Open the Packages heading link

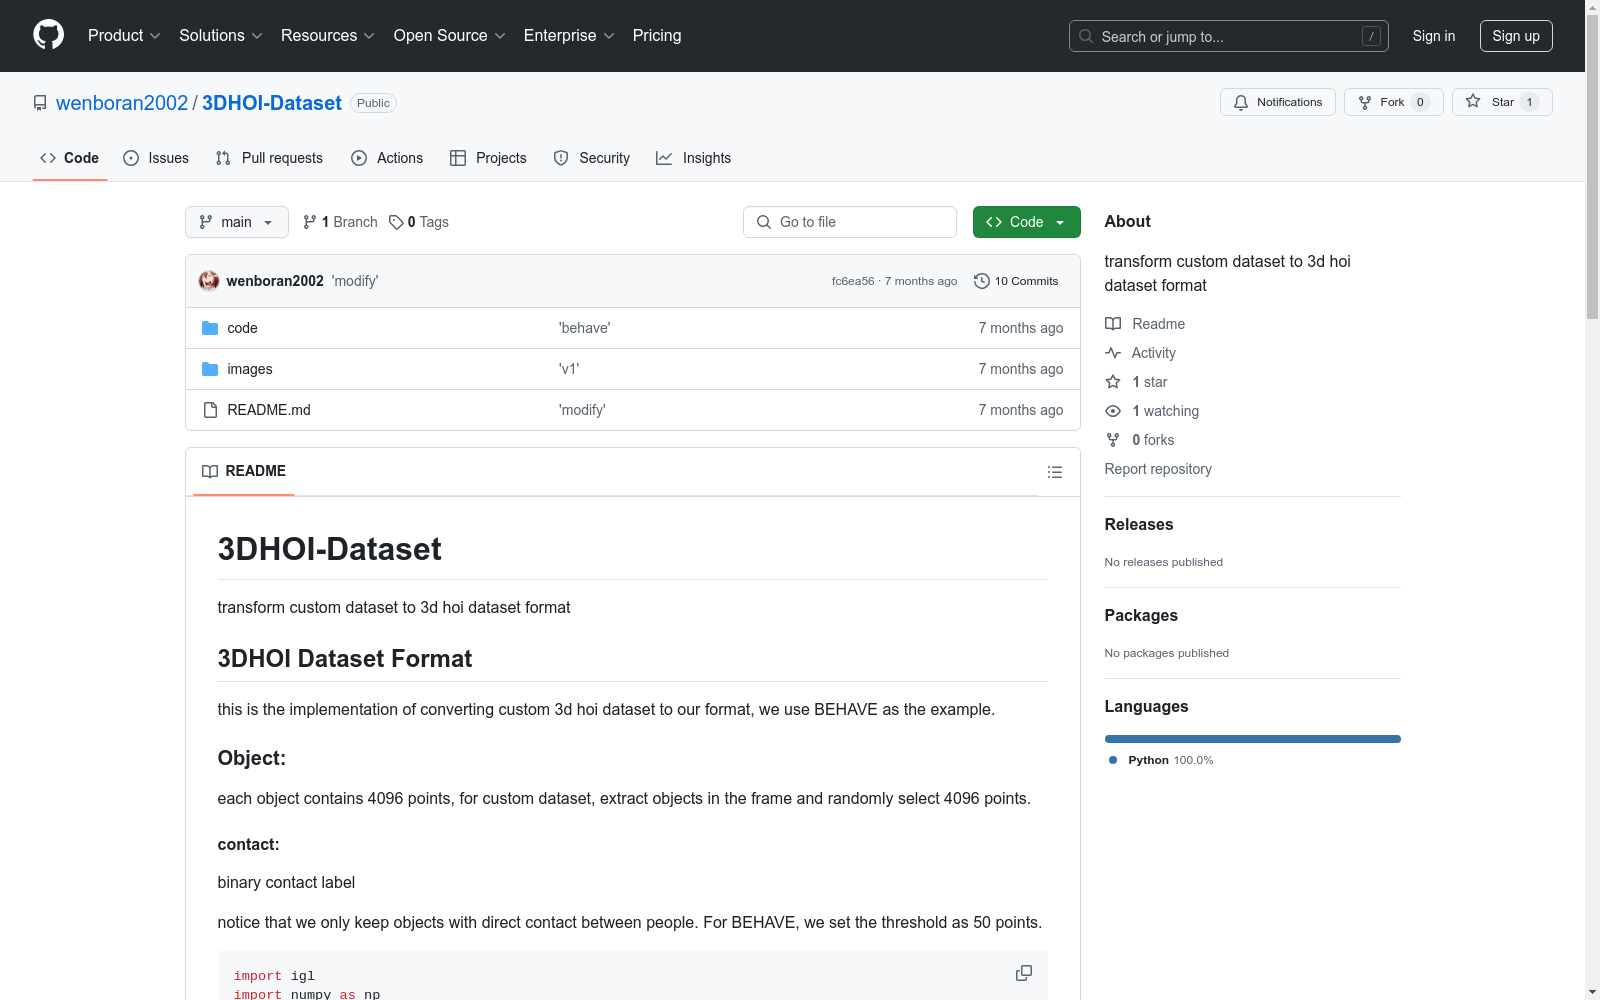click(1141, 615)
